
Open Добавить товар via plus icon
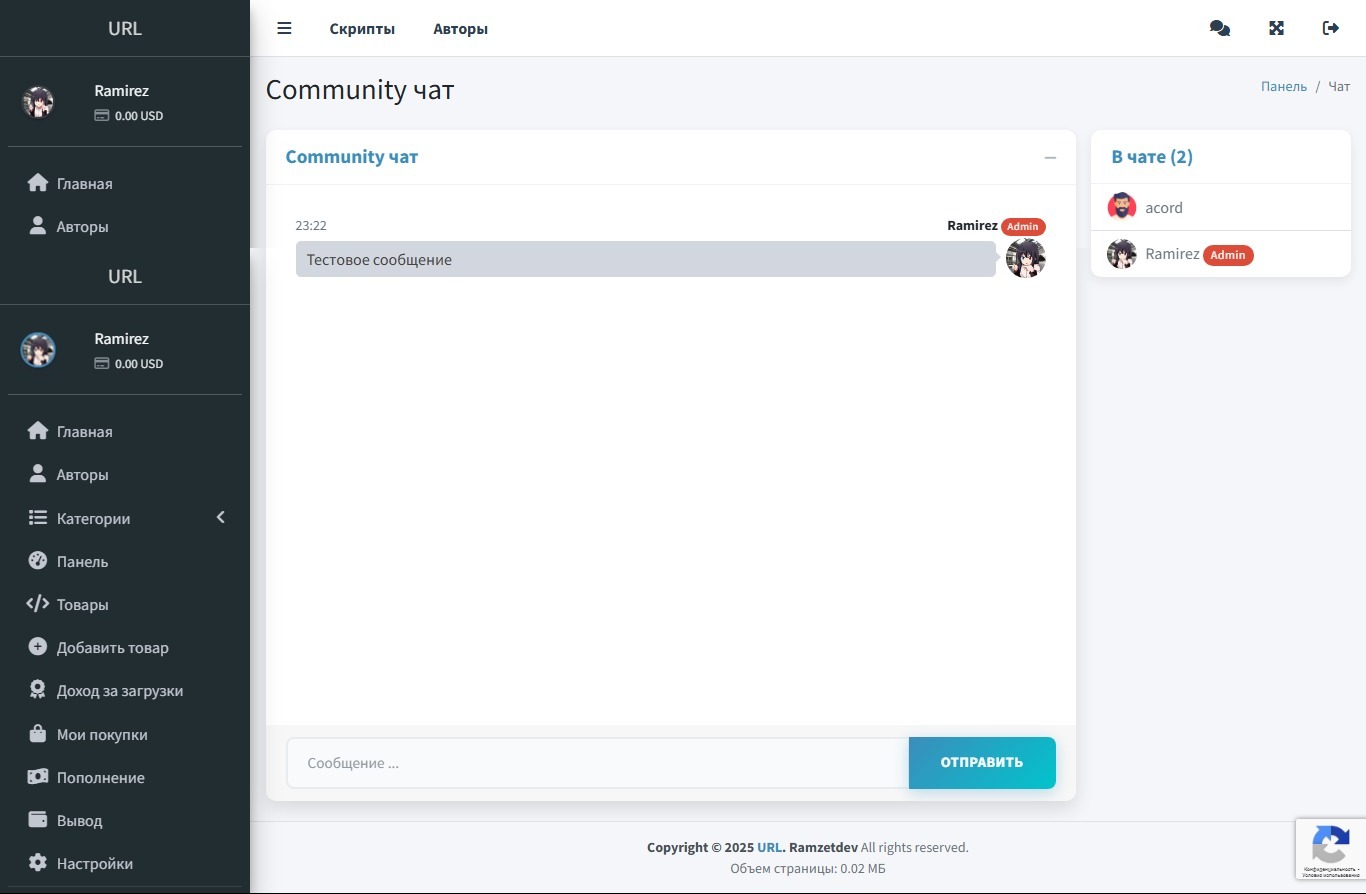tap(38, 647)
